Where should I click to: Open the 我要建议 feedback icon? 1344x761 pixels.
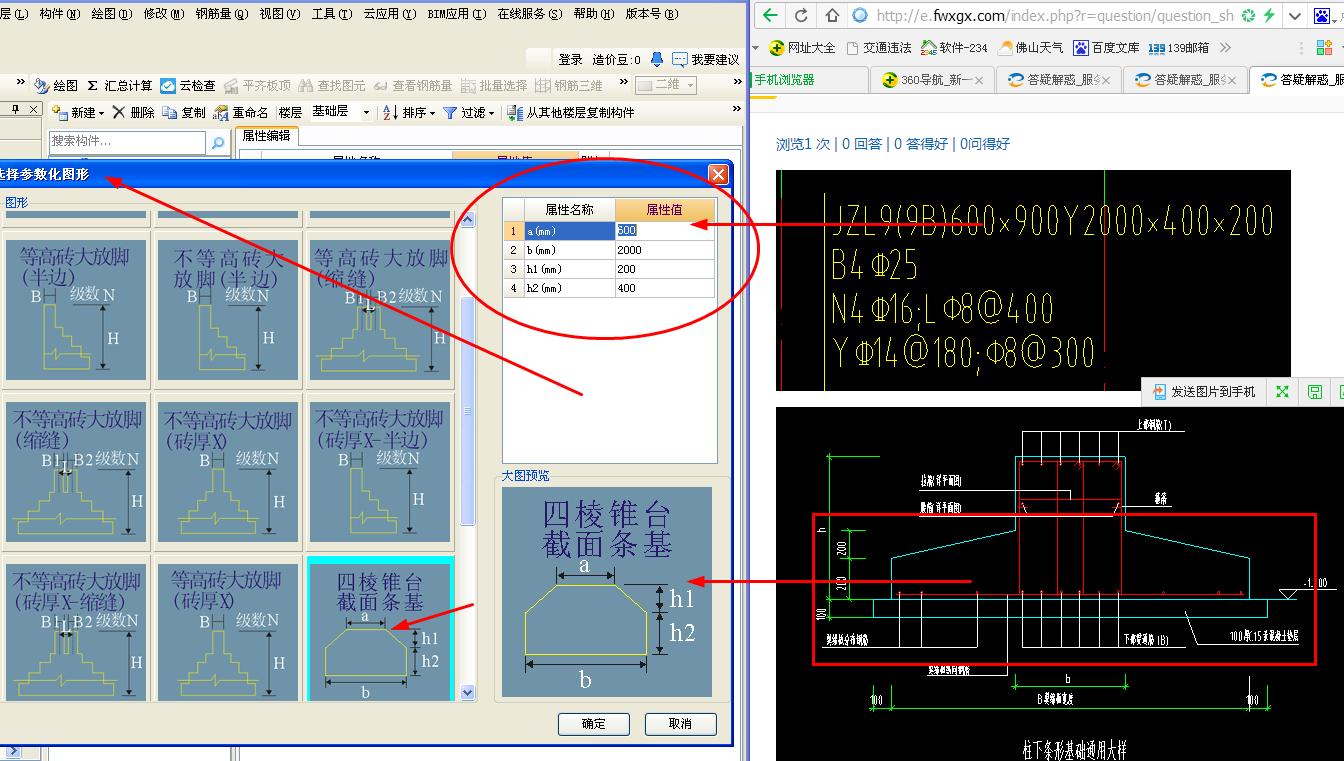(x=680, y=60)
